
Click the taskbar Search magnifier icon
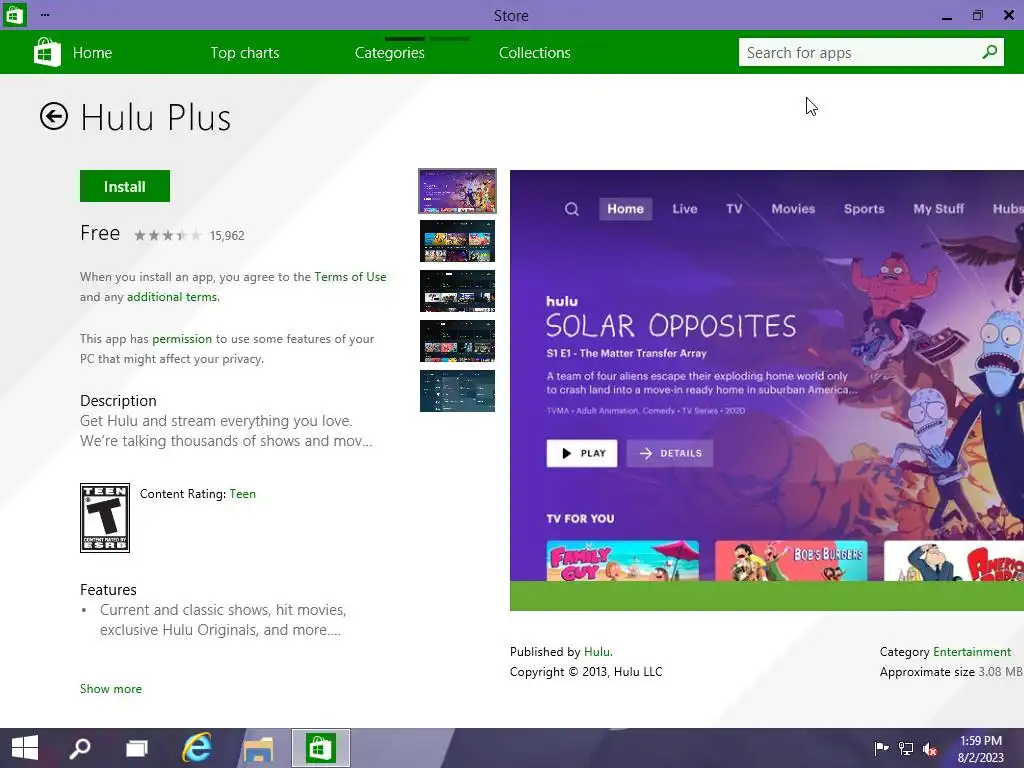[x=80, y=748]
